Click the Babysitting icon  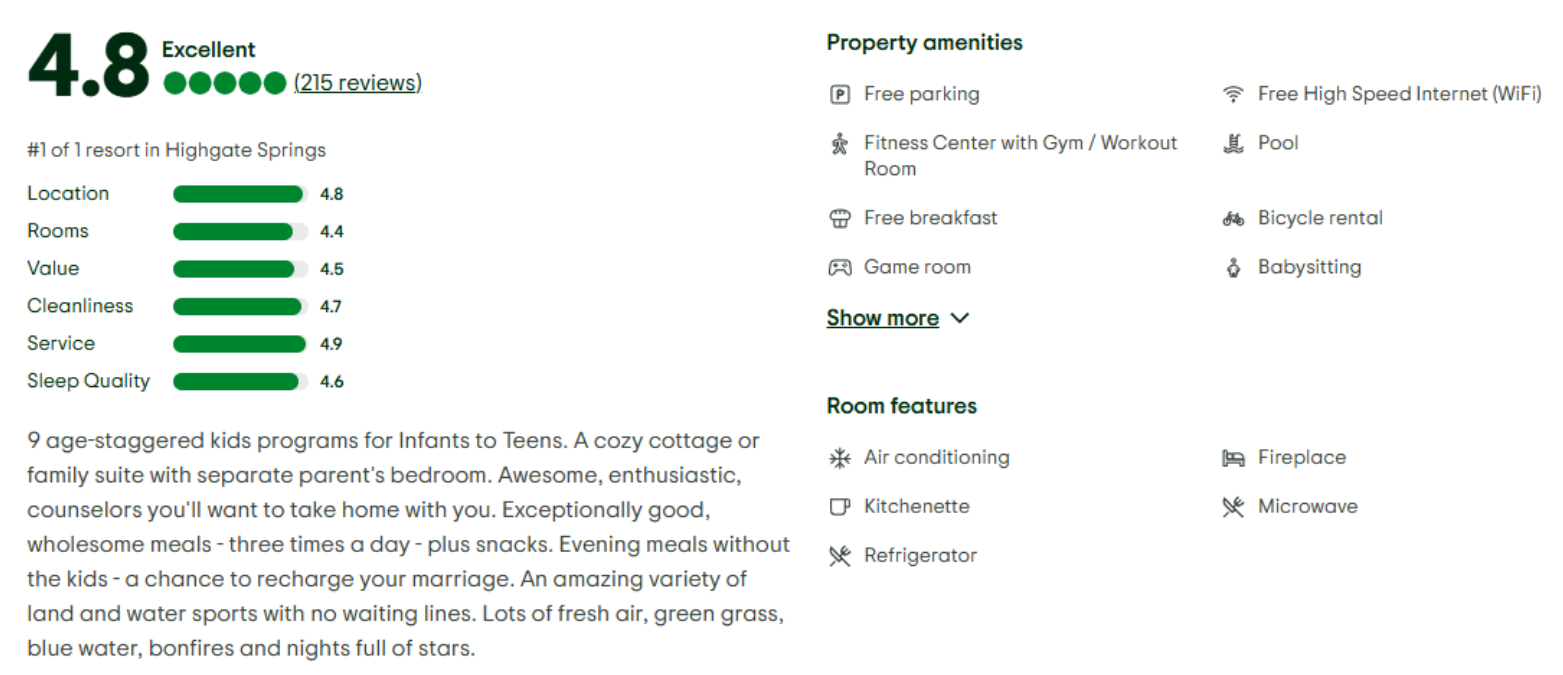coord(1233,268)
